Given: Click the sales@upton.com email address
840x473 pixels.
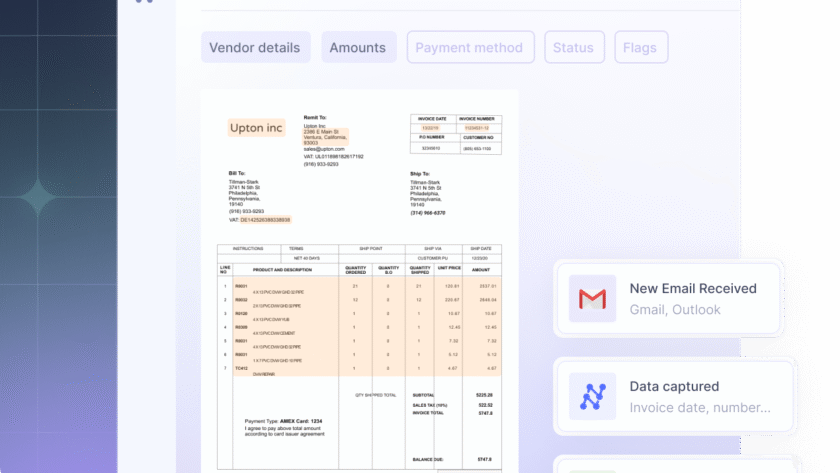Looking at the screenshot, I should 324,149.
